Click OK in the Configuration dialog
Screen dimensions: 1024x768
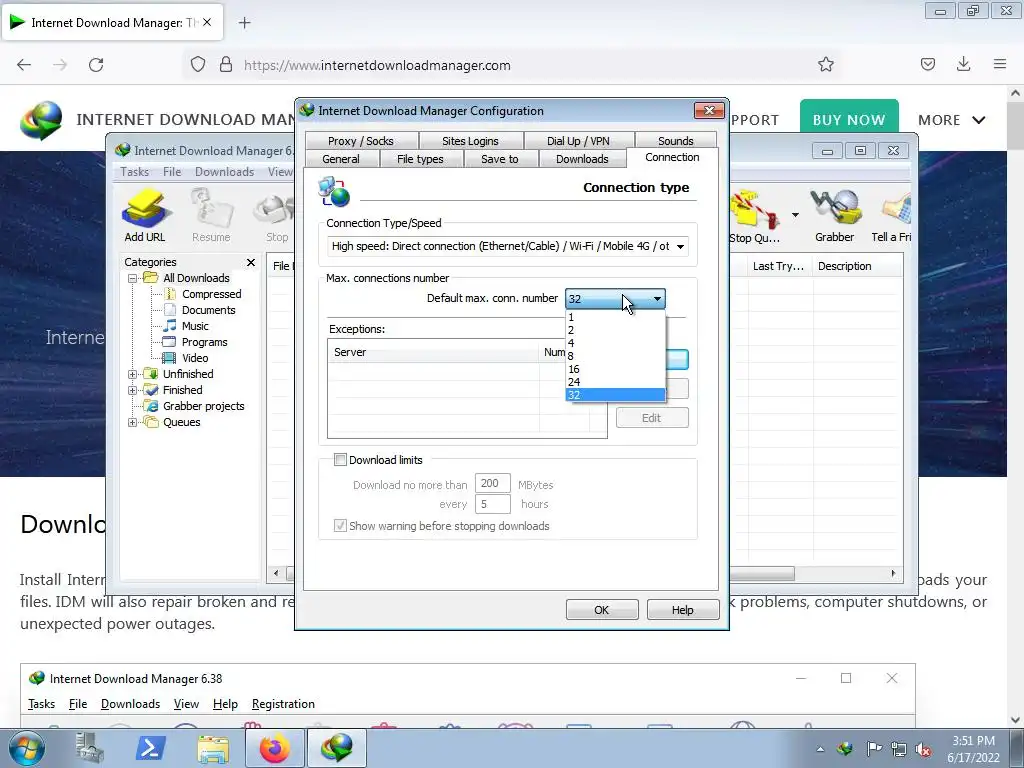coord(601,610)
